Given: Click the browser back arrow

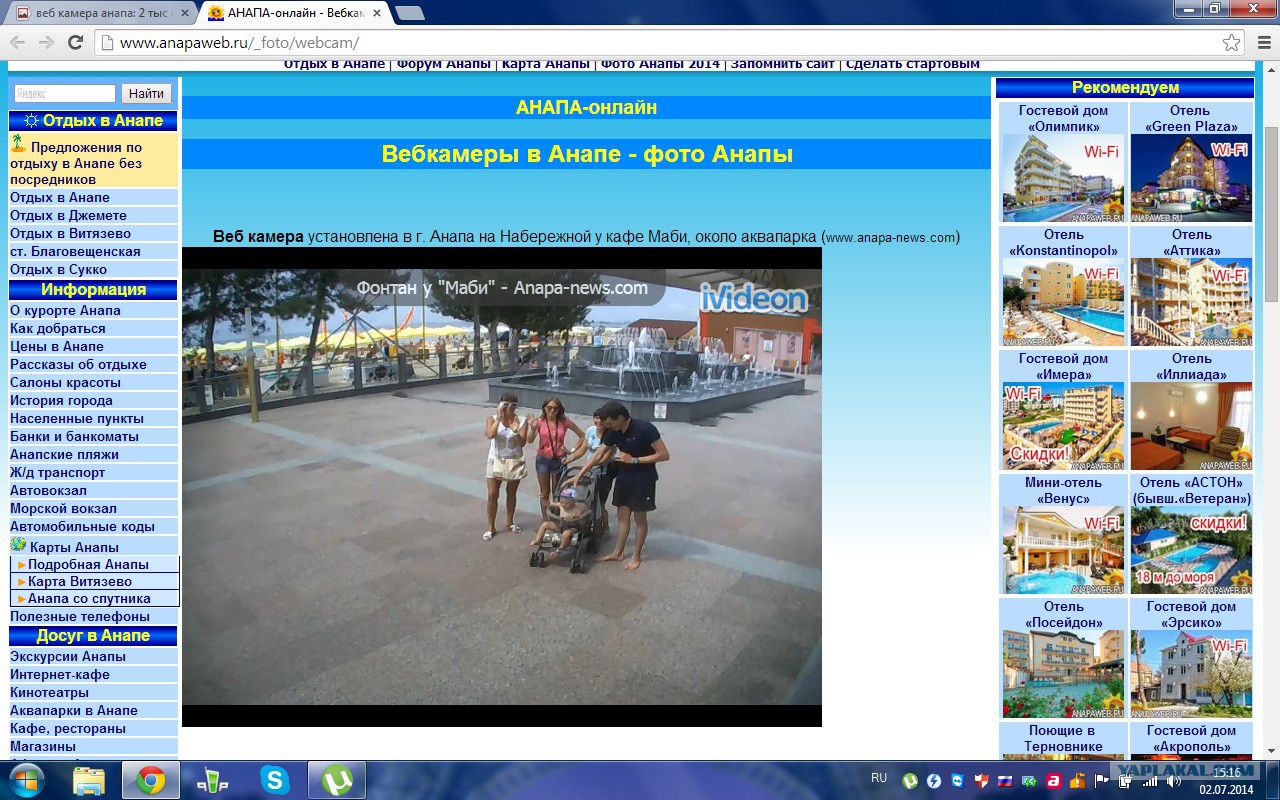Looking at the screenshot, I should (18, 42).
